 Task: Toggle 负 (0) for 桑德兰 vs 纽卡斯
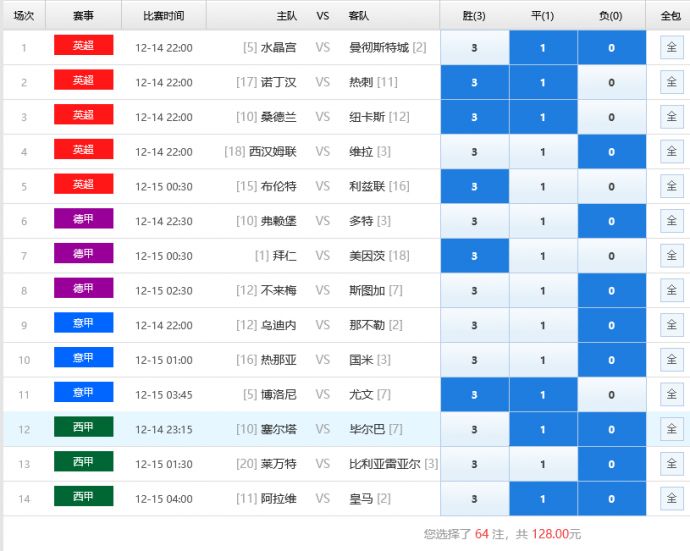click(x=612, y=117)
